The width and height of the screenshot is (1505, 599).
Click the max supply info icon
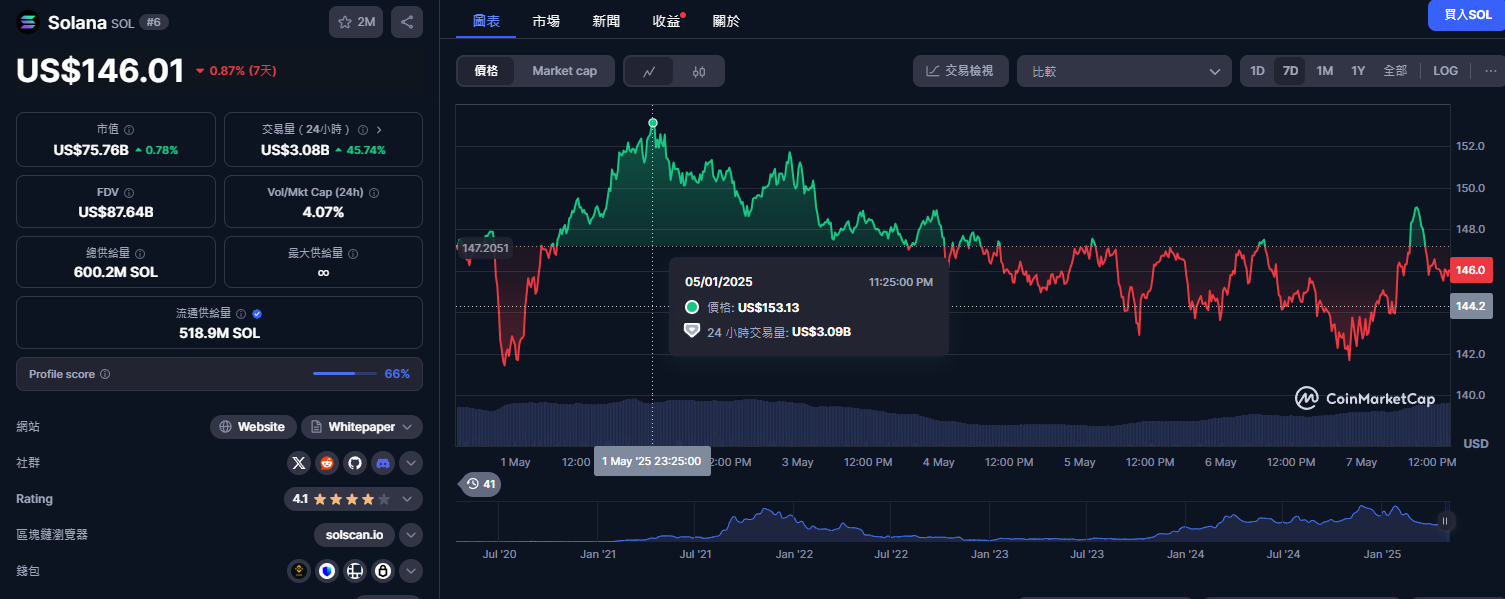[x=353, y=254]
